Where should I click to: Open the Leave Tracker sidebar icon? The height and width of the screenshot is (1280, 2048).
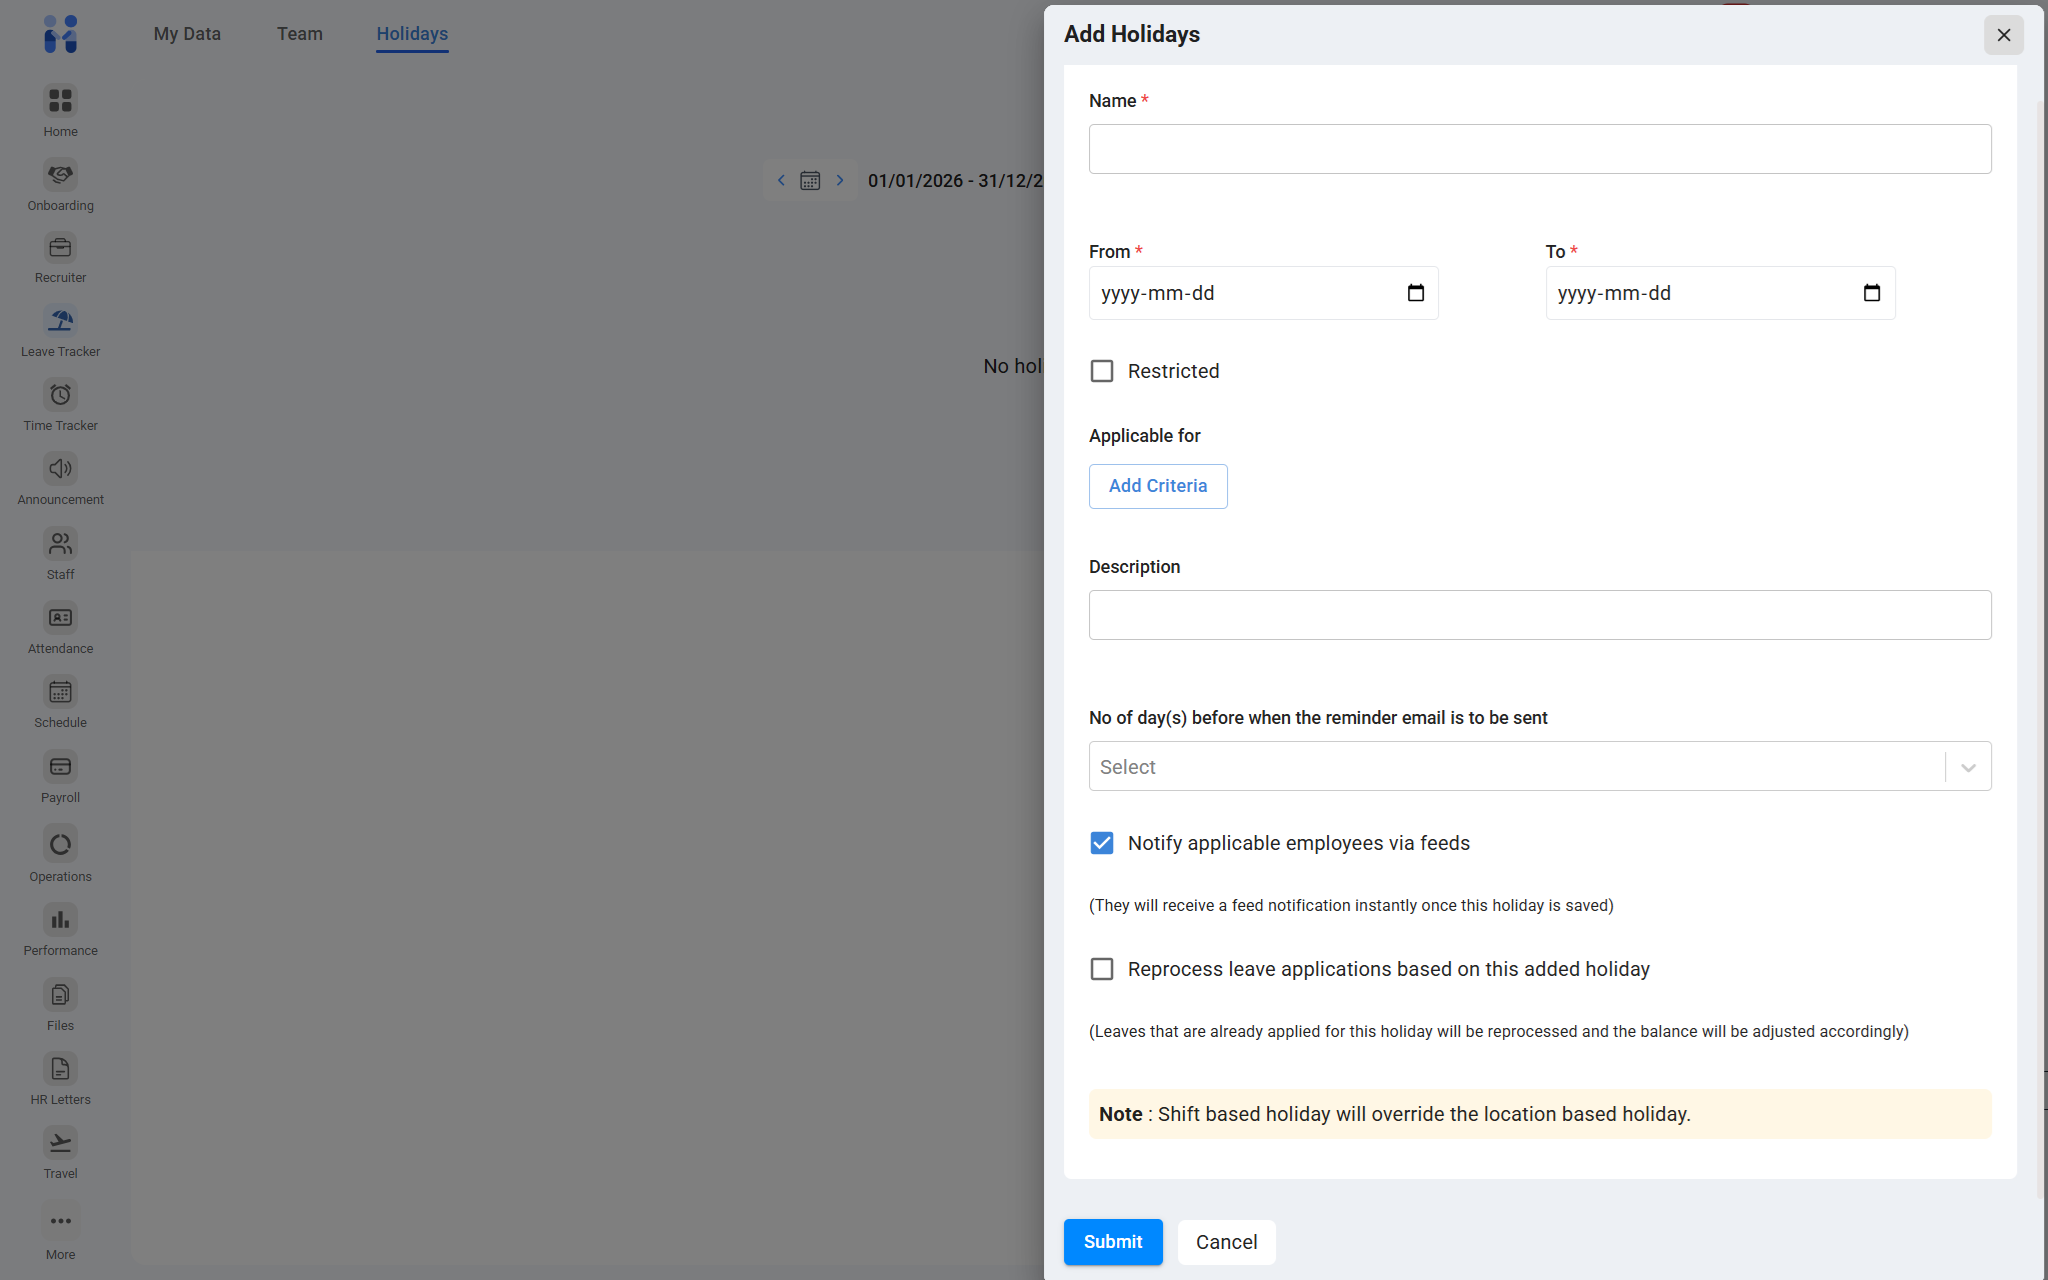(60, 321)
